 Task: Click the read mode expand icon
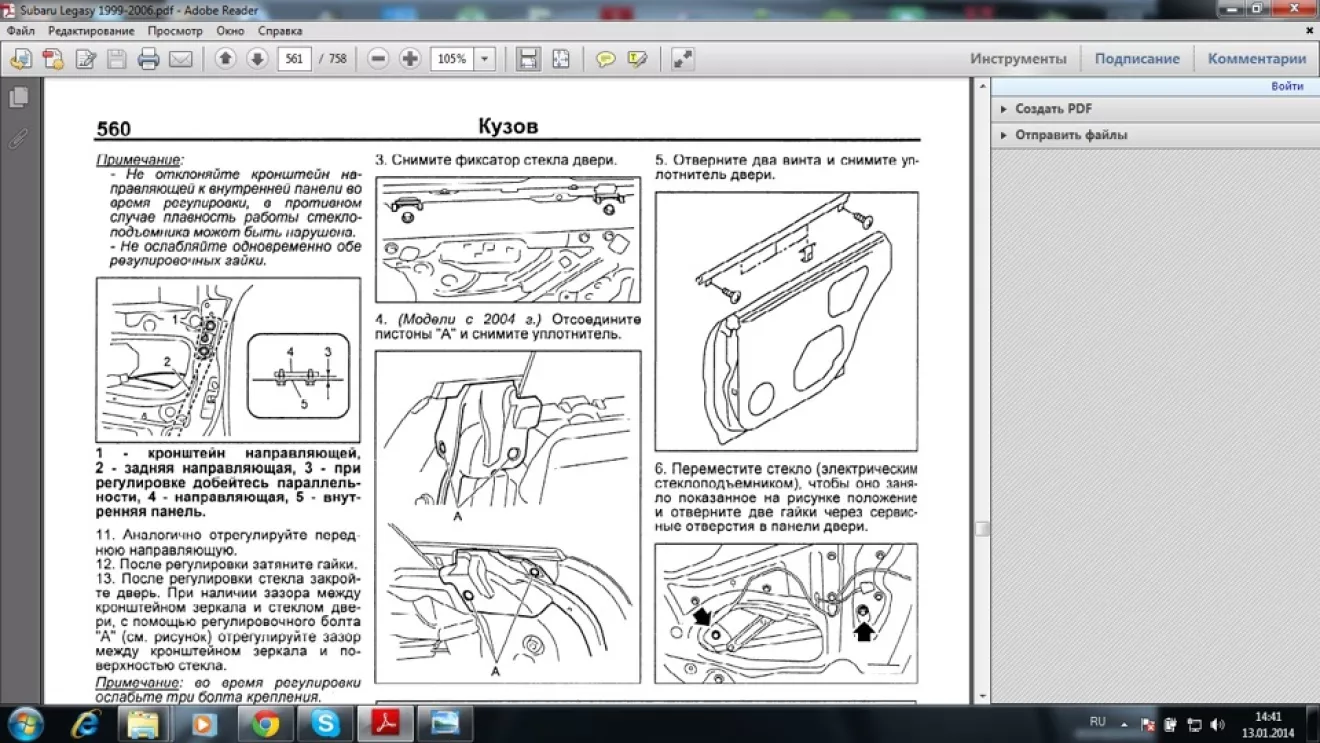[x=682, y=59]
